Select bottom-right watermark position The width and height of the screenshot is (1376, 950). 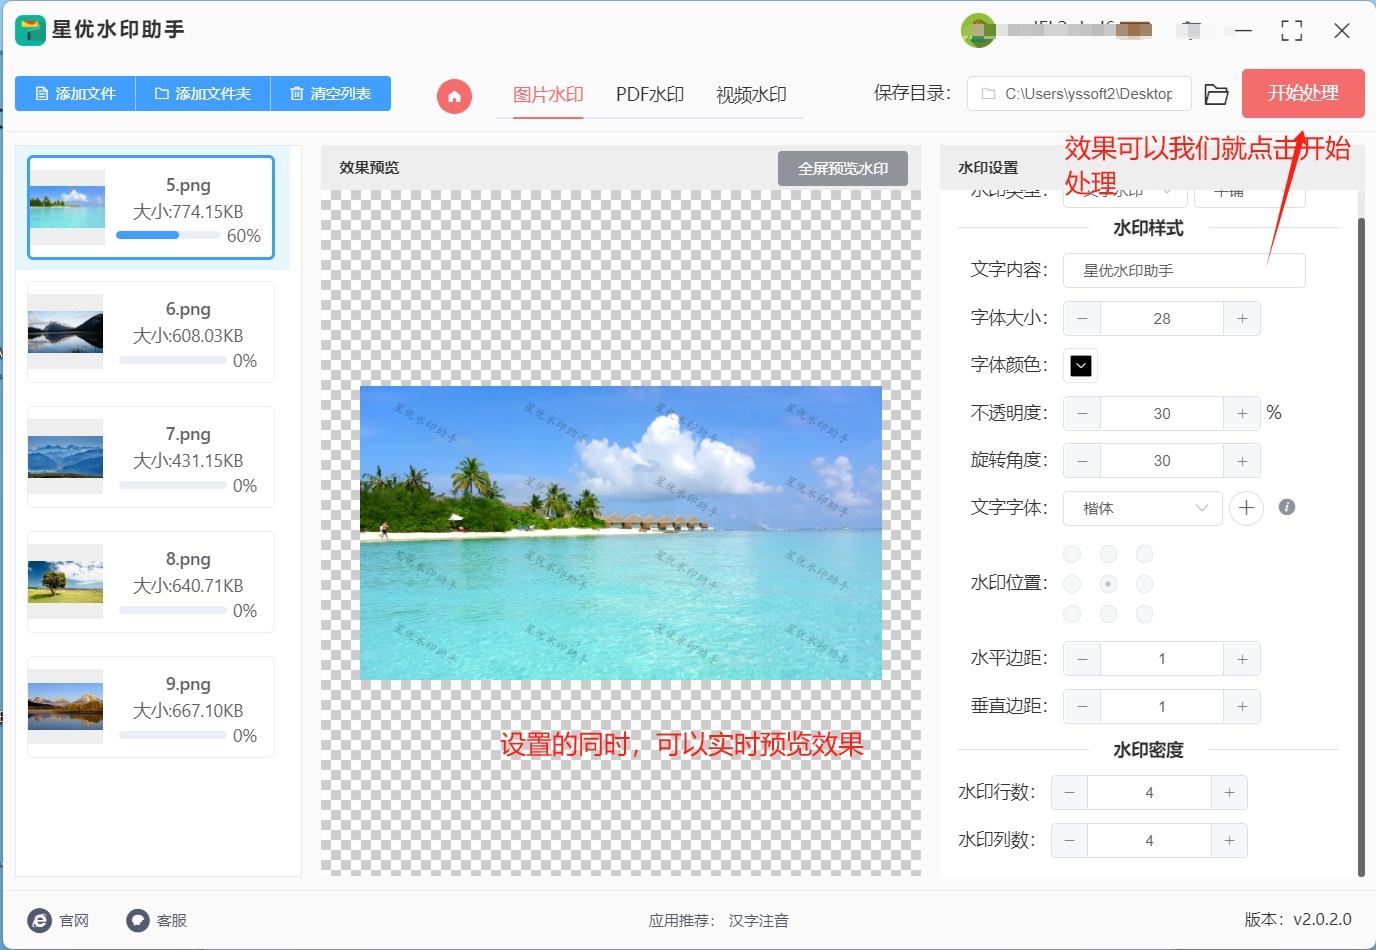[1145, 614]
